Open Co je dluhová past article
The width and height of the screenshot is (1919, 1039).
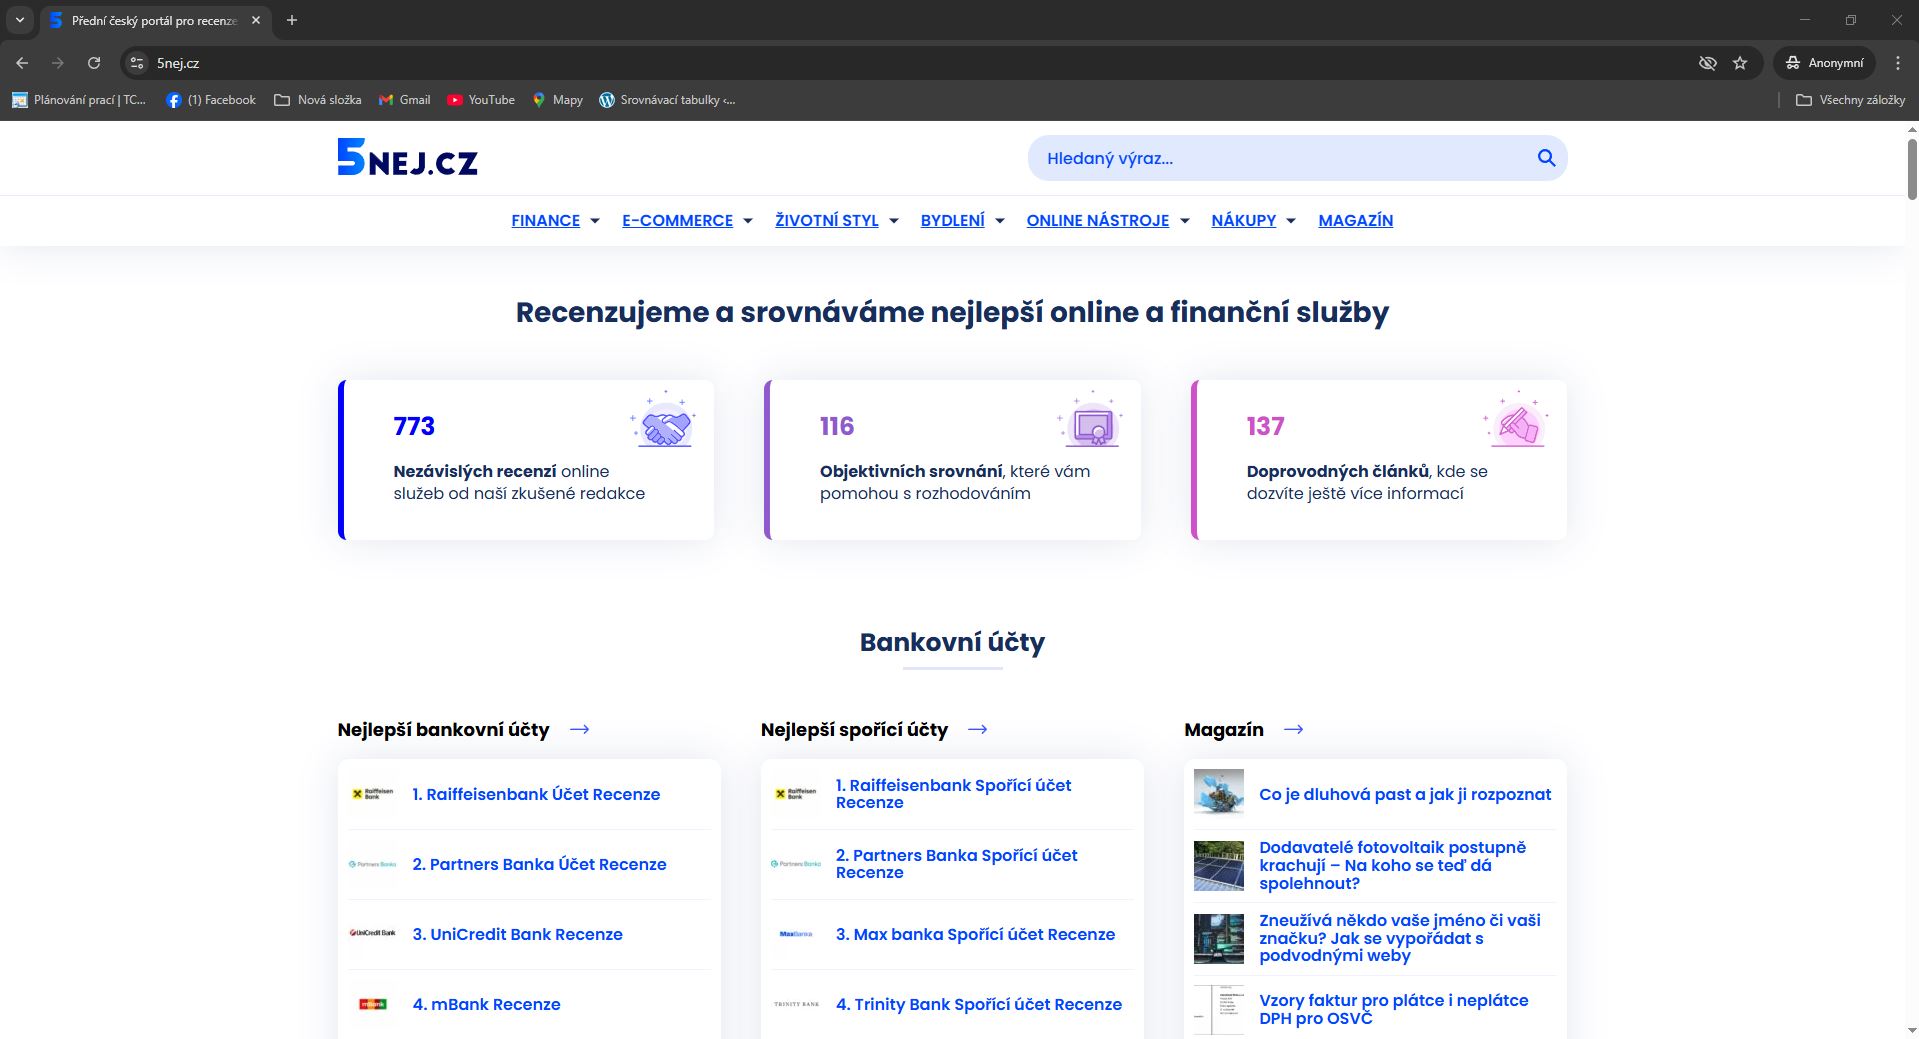[1405, 794]
